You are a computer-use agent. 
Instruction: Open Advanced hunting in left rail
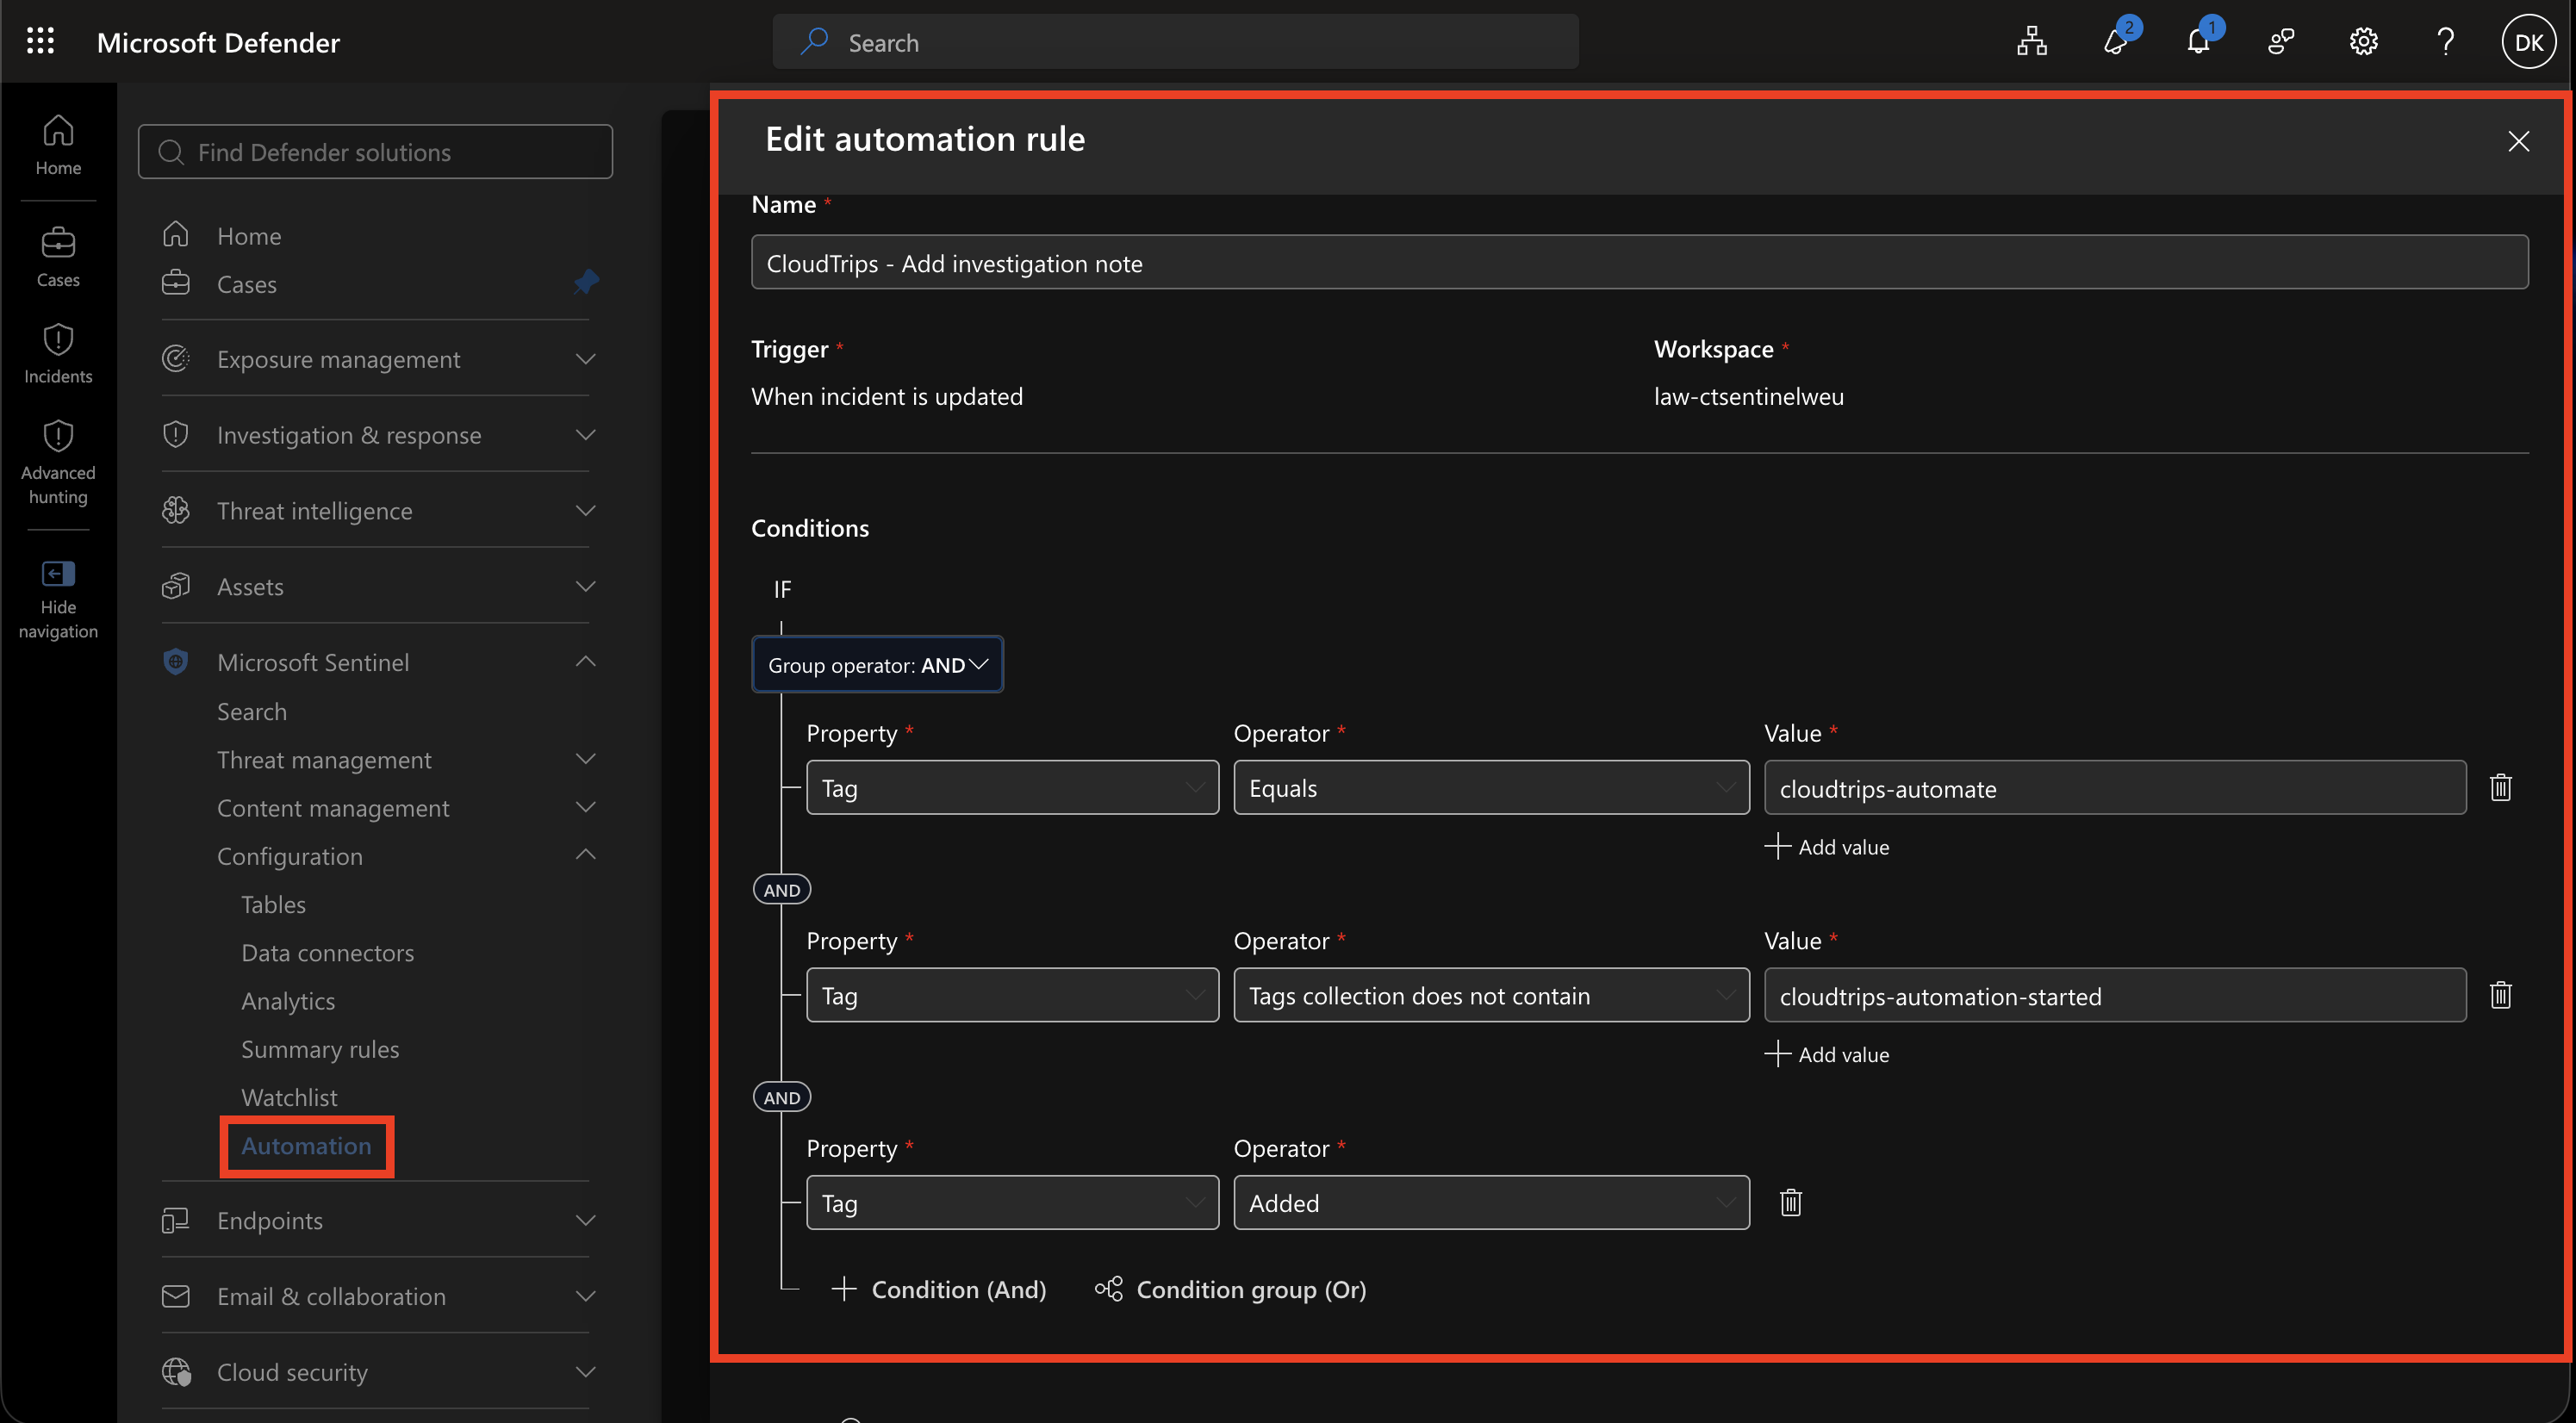58,461
